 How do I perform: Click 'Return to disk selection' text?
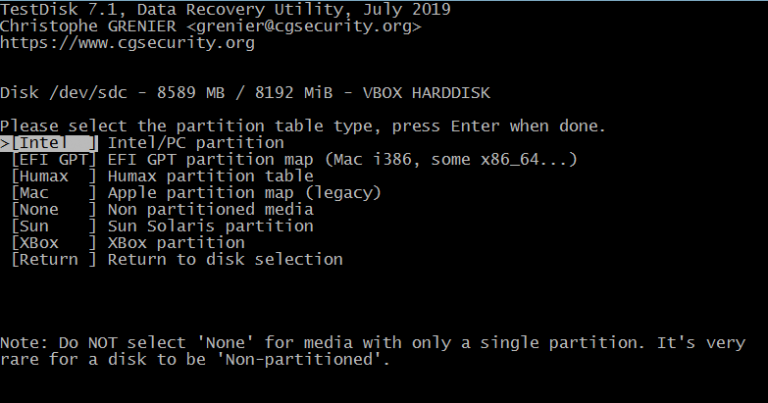(225, 260)
